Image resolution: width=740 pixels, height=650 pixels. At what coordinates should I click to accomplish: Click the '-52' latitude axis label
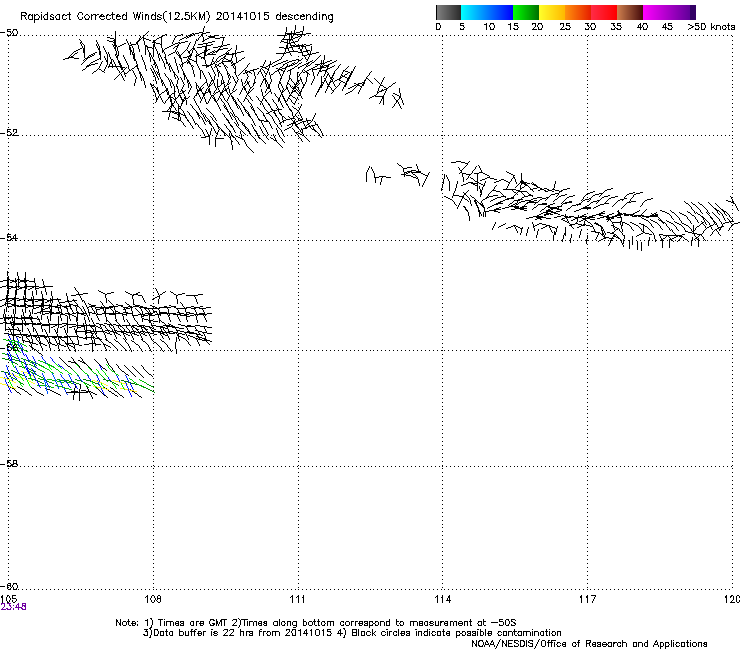click(x=9, y=132)
